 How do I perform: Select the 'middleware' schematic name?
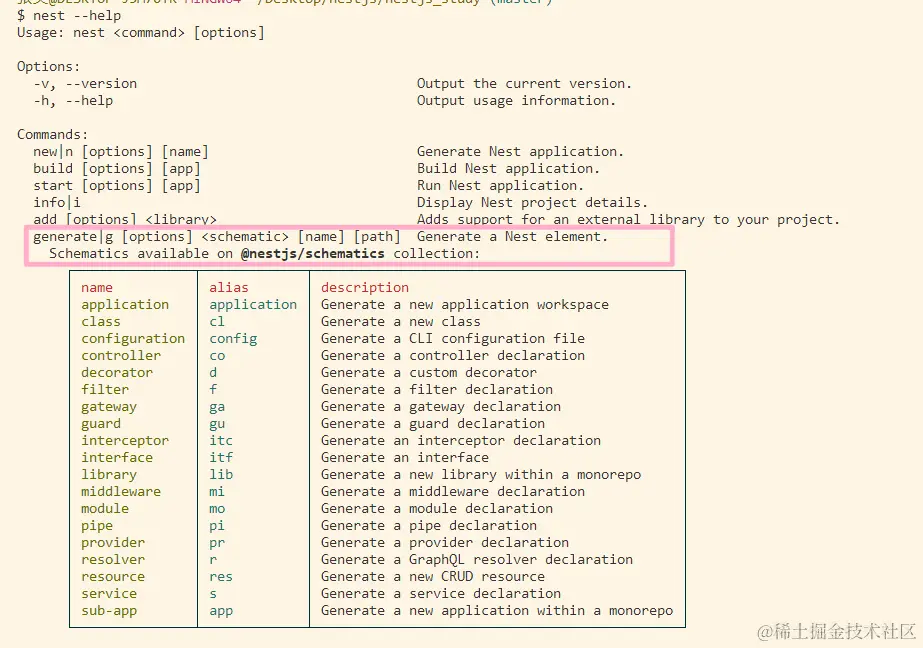(121, 491)
